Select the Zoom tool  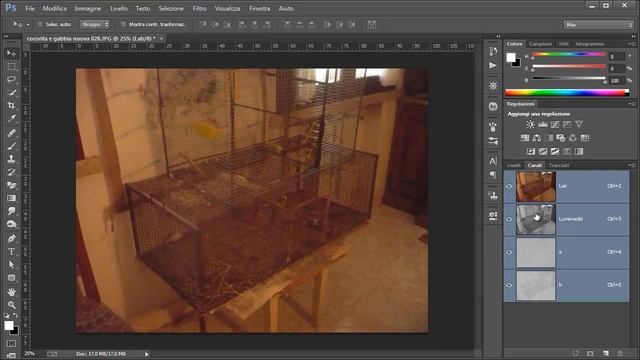[x=11, y=305]
